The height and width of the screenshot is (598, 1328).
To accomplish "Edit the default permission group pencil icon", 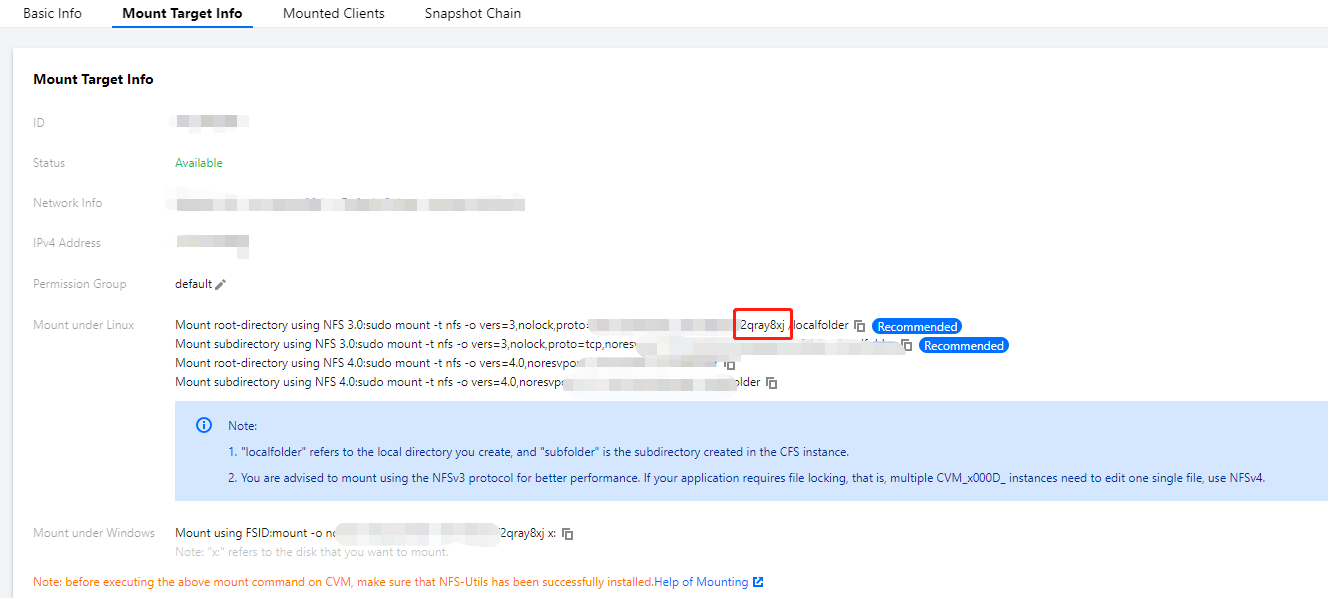I will point(221,284).
